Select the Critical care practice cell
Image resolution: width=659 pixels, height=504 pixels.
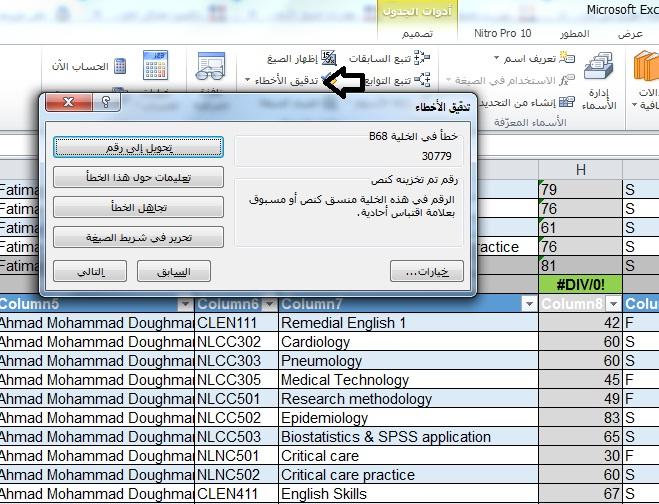(x=408, y=475)
